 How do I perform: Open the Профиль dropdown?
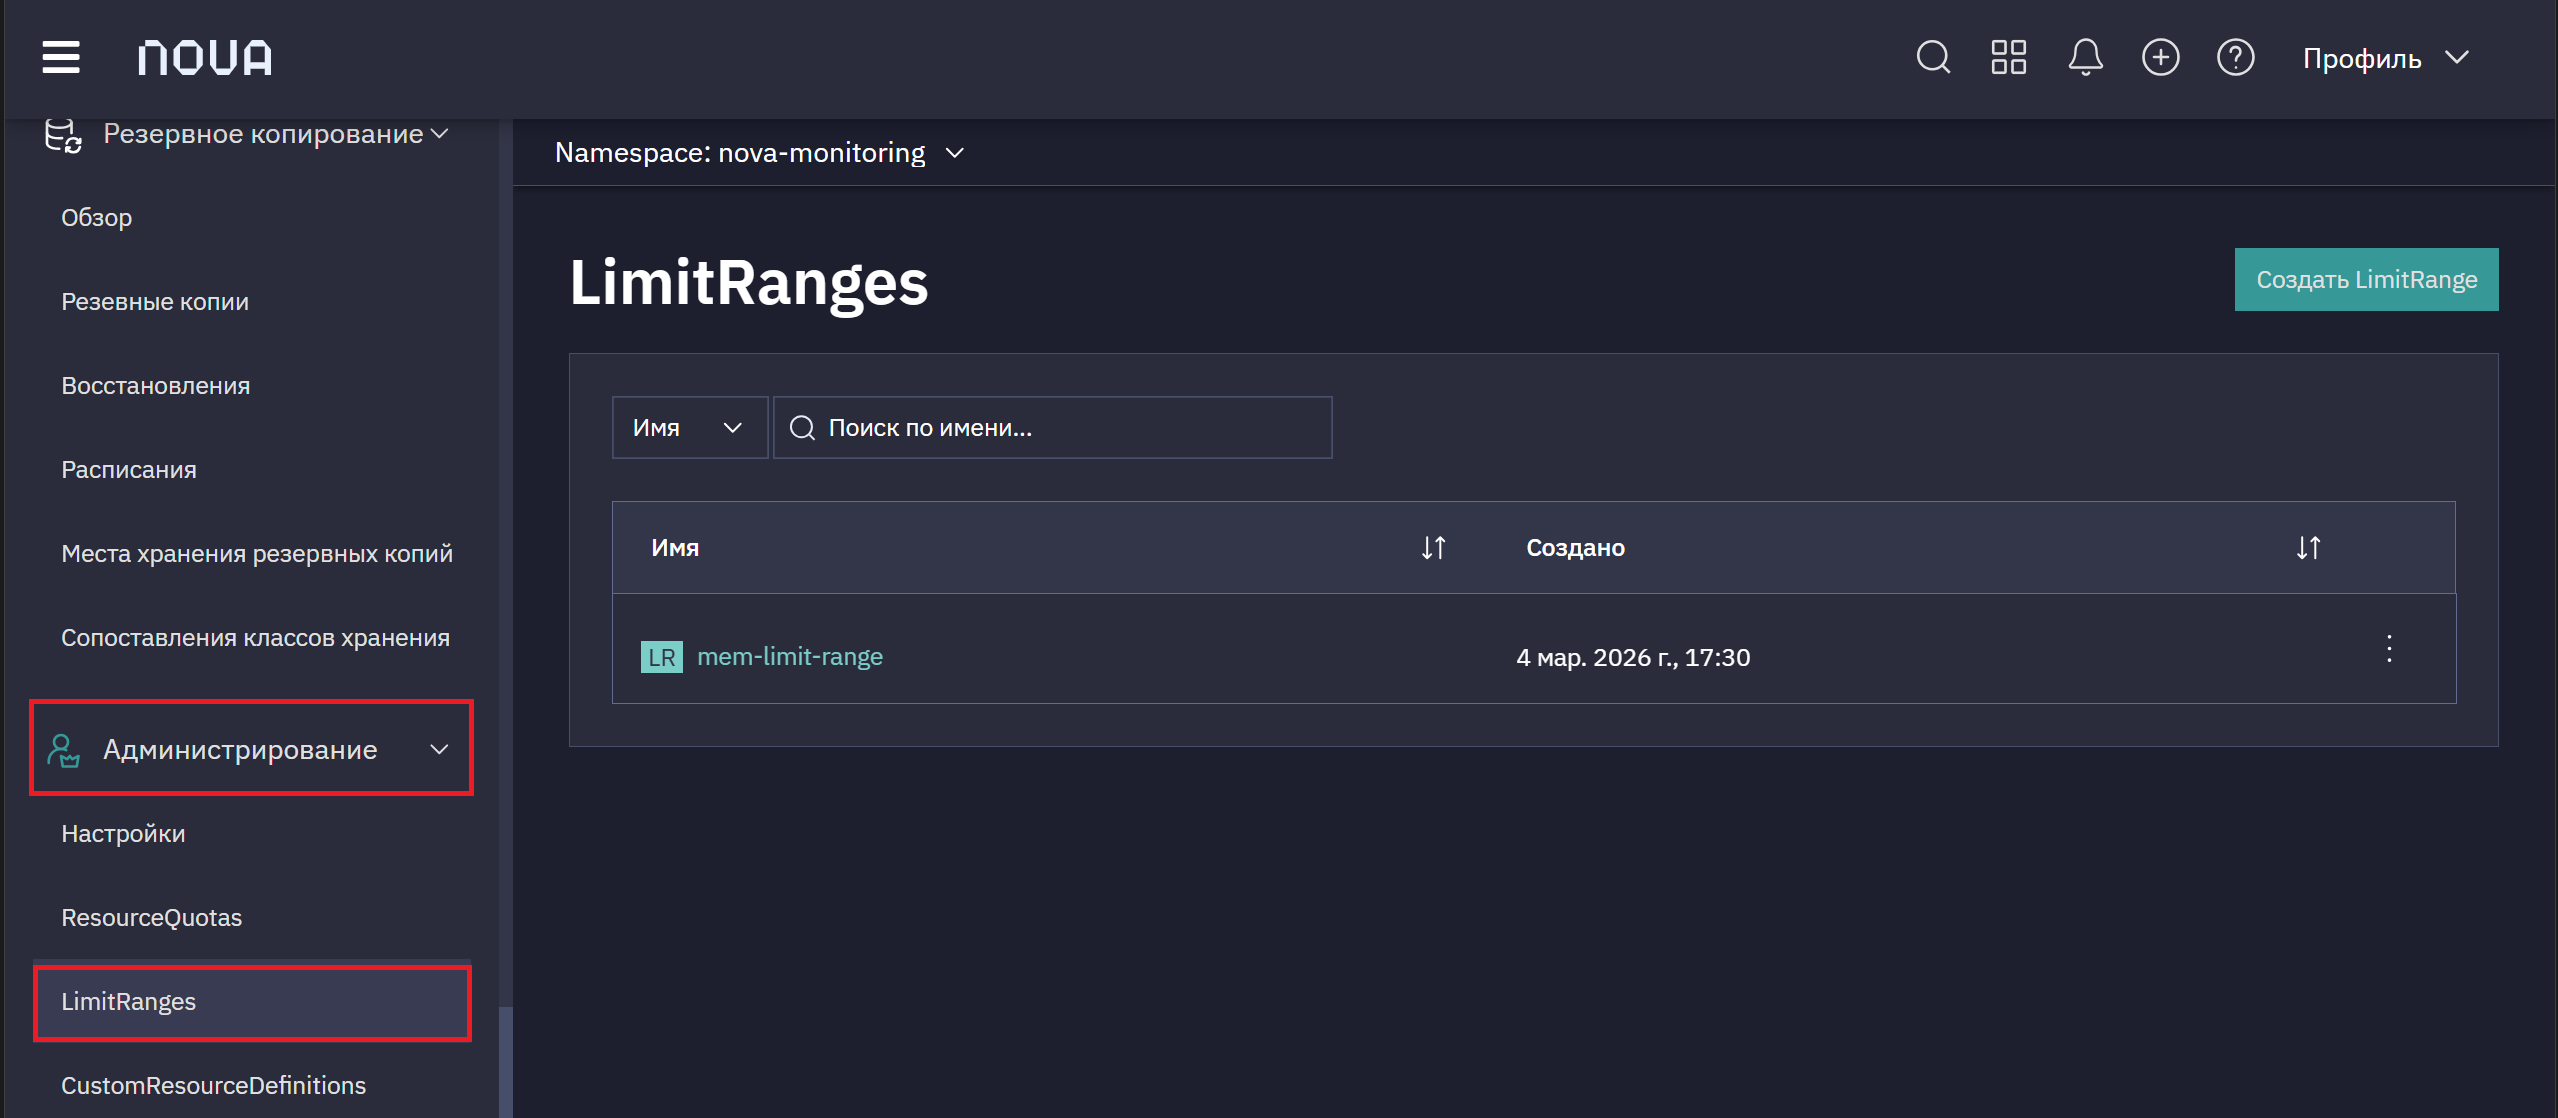tap(2385, 58)
